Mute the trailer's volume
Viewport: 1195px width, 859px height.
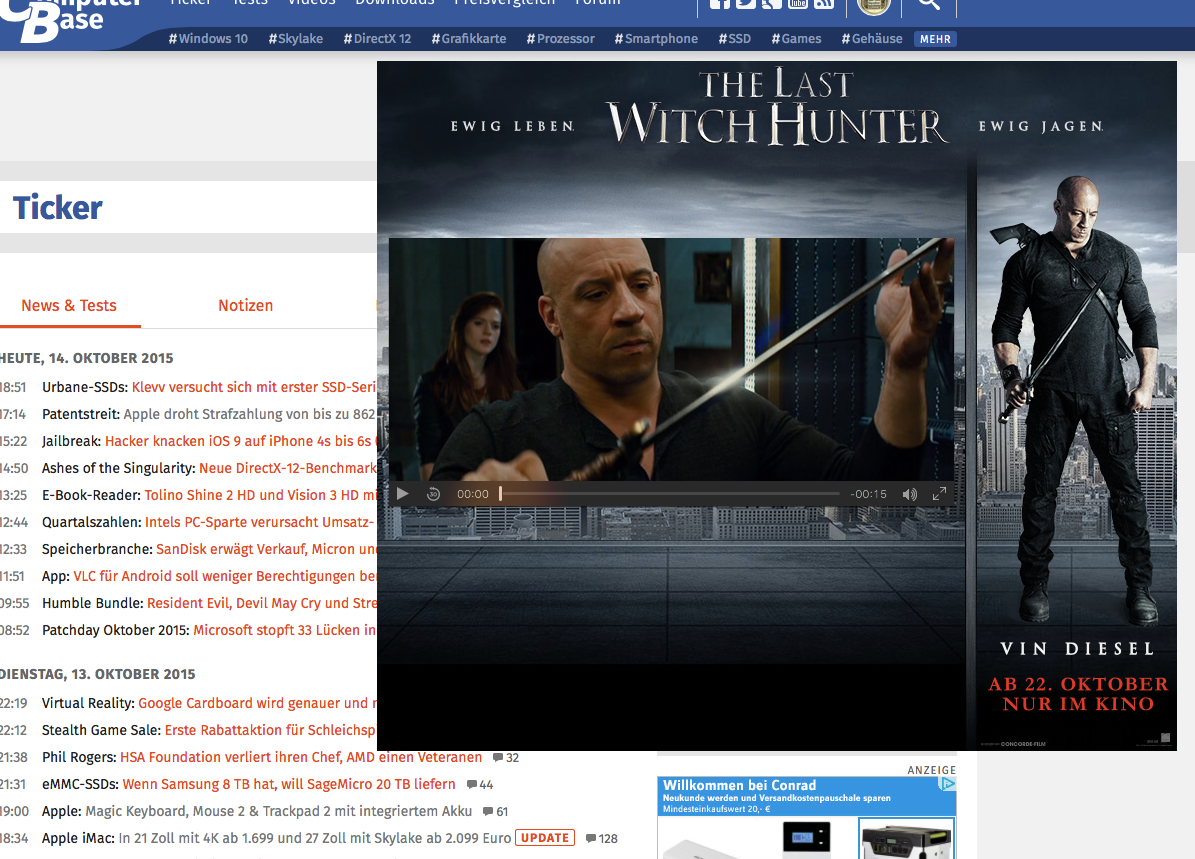[x=910, y=494]
